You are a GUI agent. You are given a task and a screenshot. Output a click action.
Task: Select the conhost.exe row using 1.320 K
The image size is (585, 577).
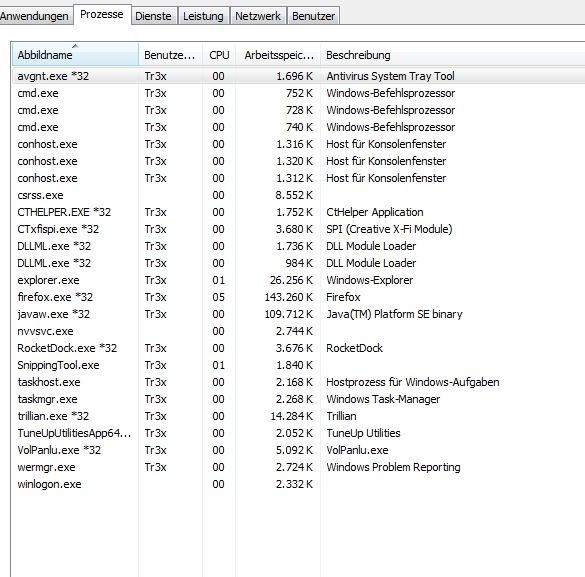coord(298,161)
